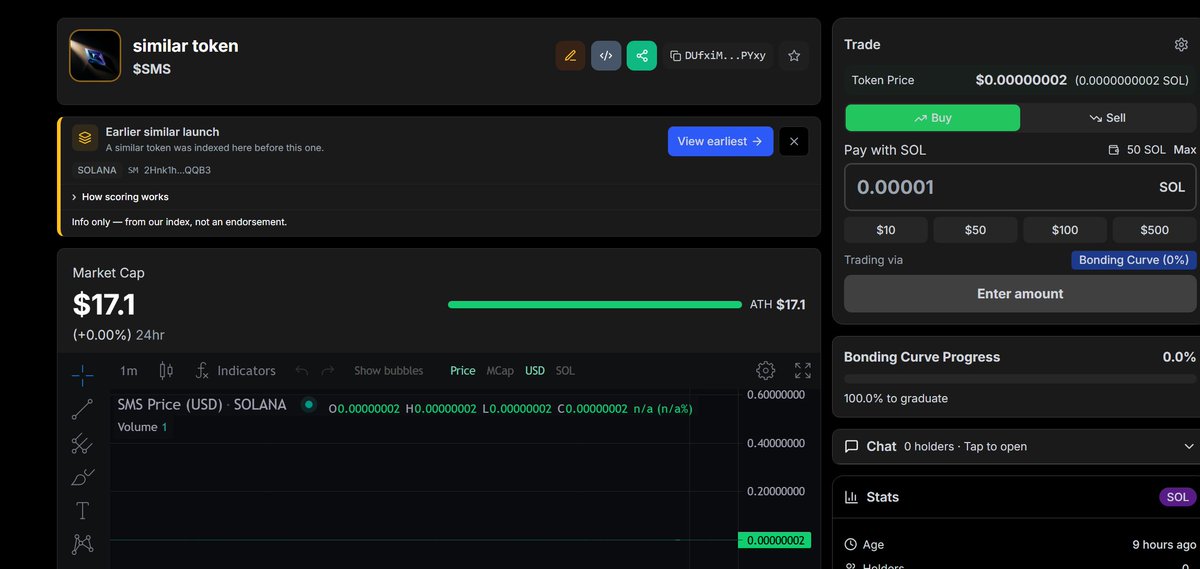Image resolution: width=1200 pixels, height=569 pixels.
Task: Switch to the Sell tab
Action: tap(1108, 118)
